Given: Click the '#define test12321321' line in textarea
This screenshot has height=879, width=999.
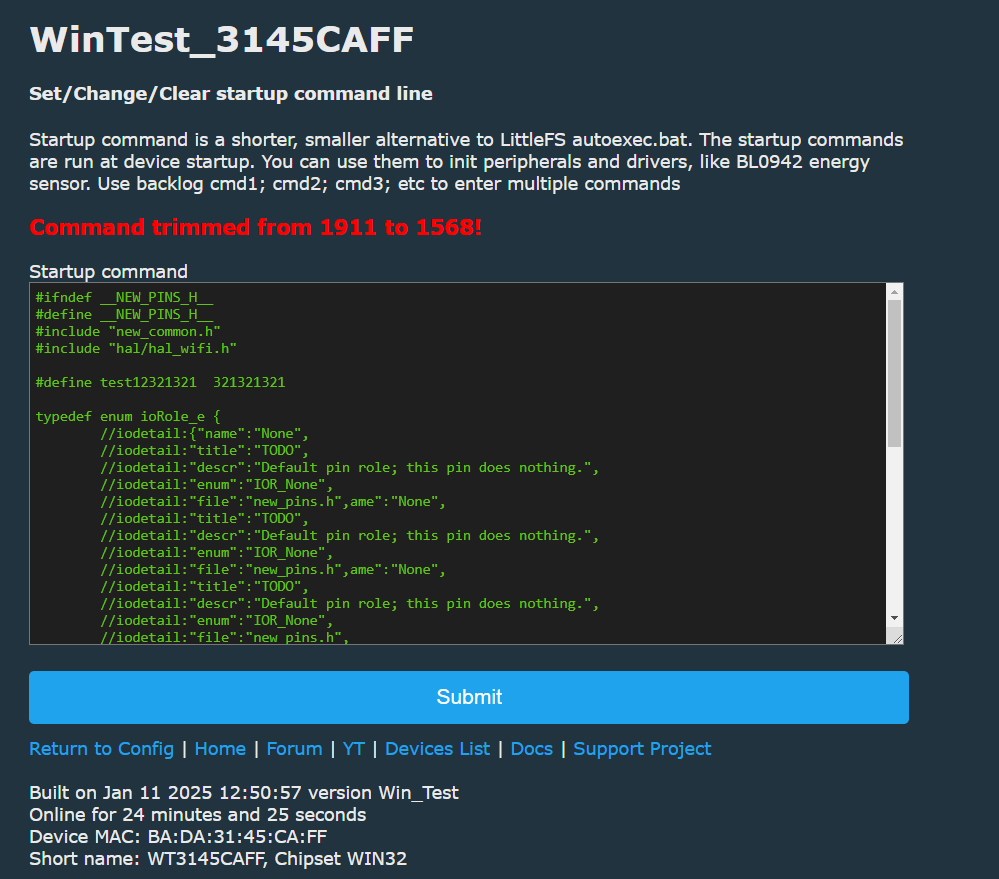Looking at the screenshot, I should click(161, 382).
